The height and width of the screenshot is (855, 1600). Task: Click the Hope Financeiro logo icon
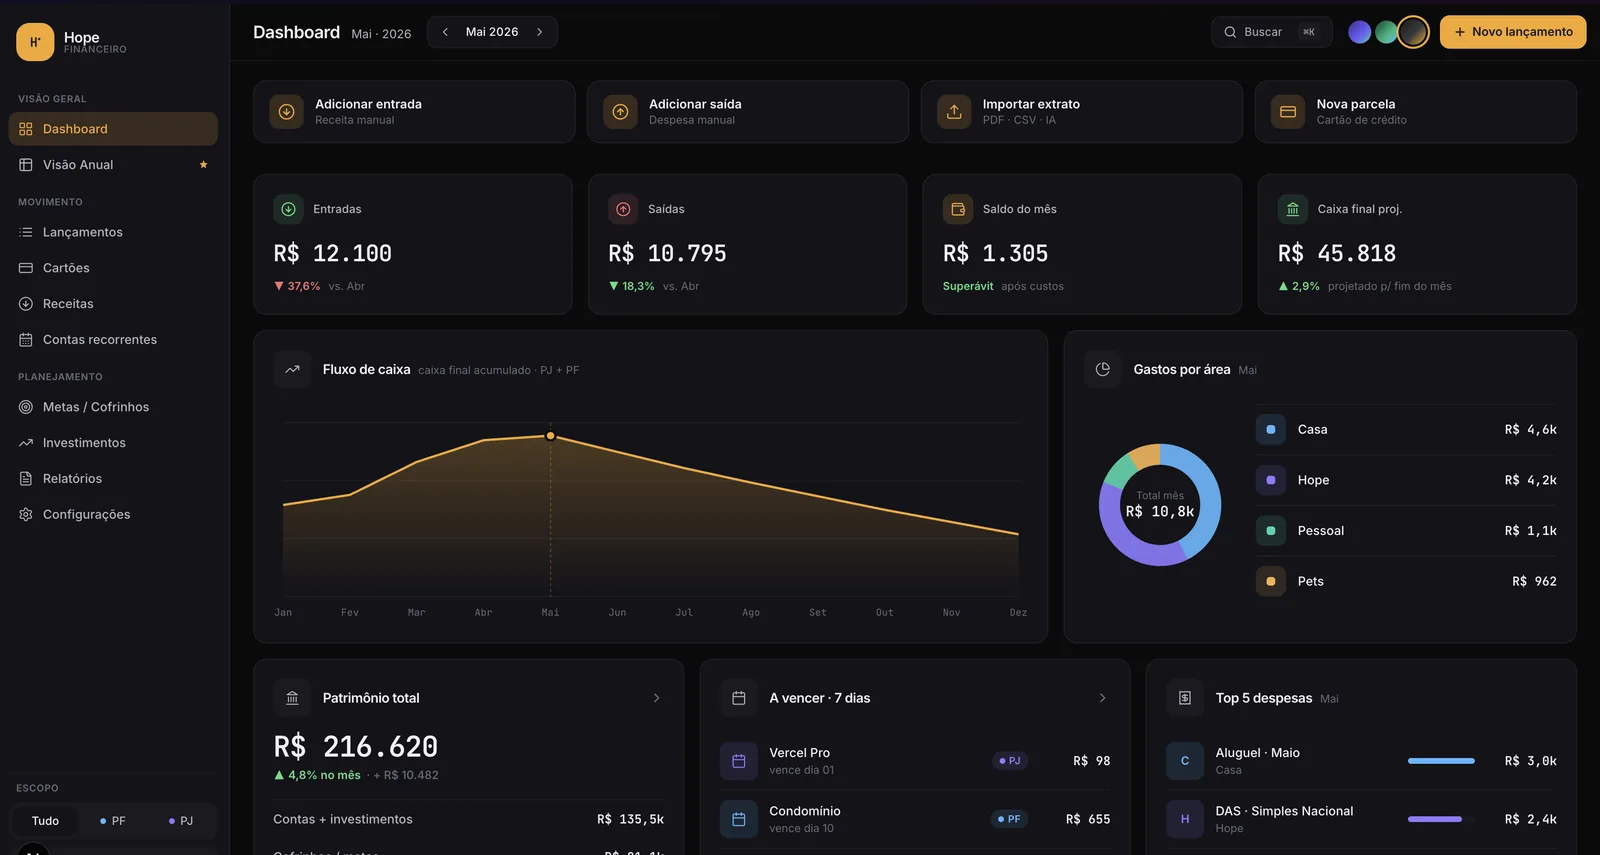coord(35,42)
